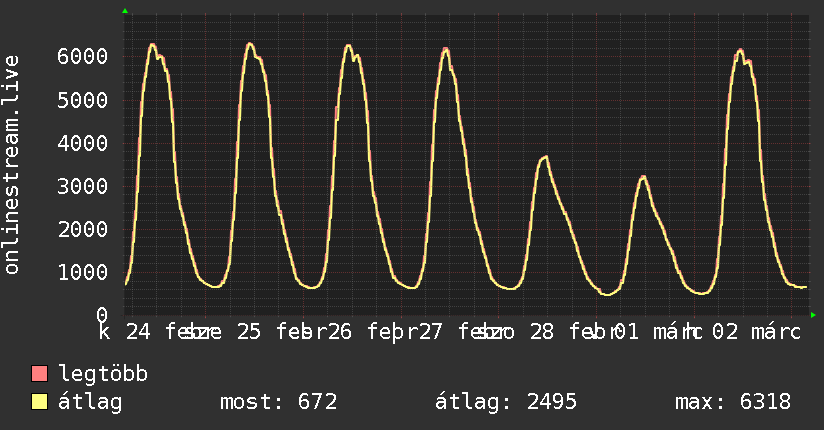Click the 'átlag: 2495' statistic
Image resolution: width=824 pixels, height=430 pixels.
tap(506, 402)
